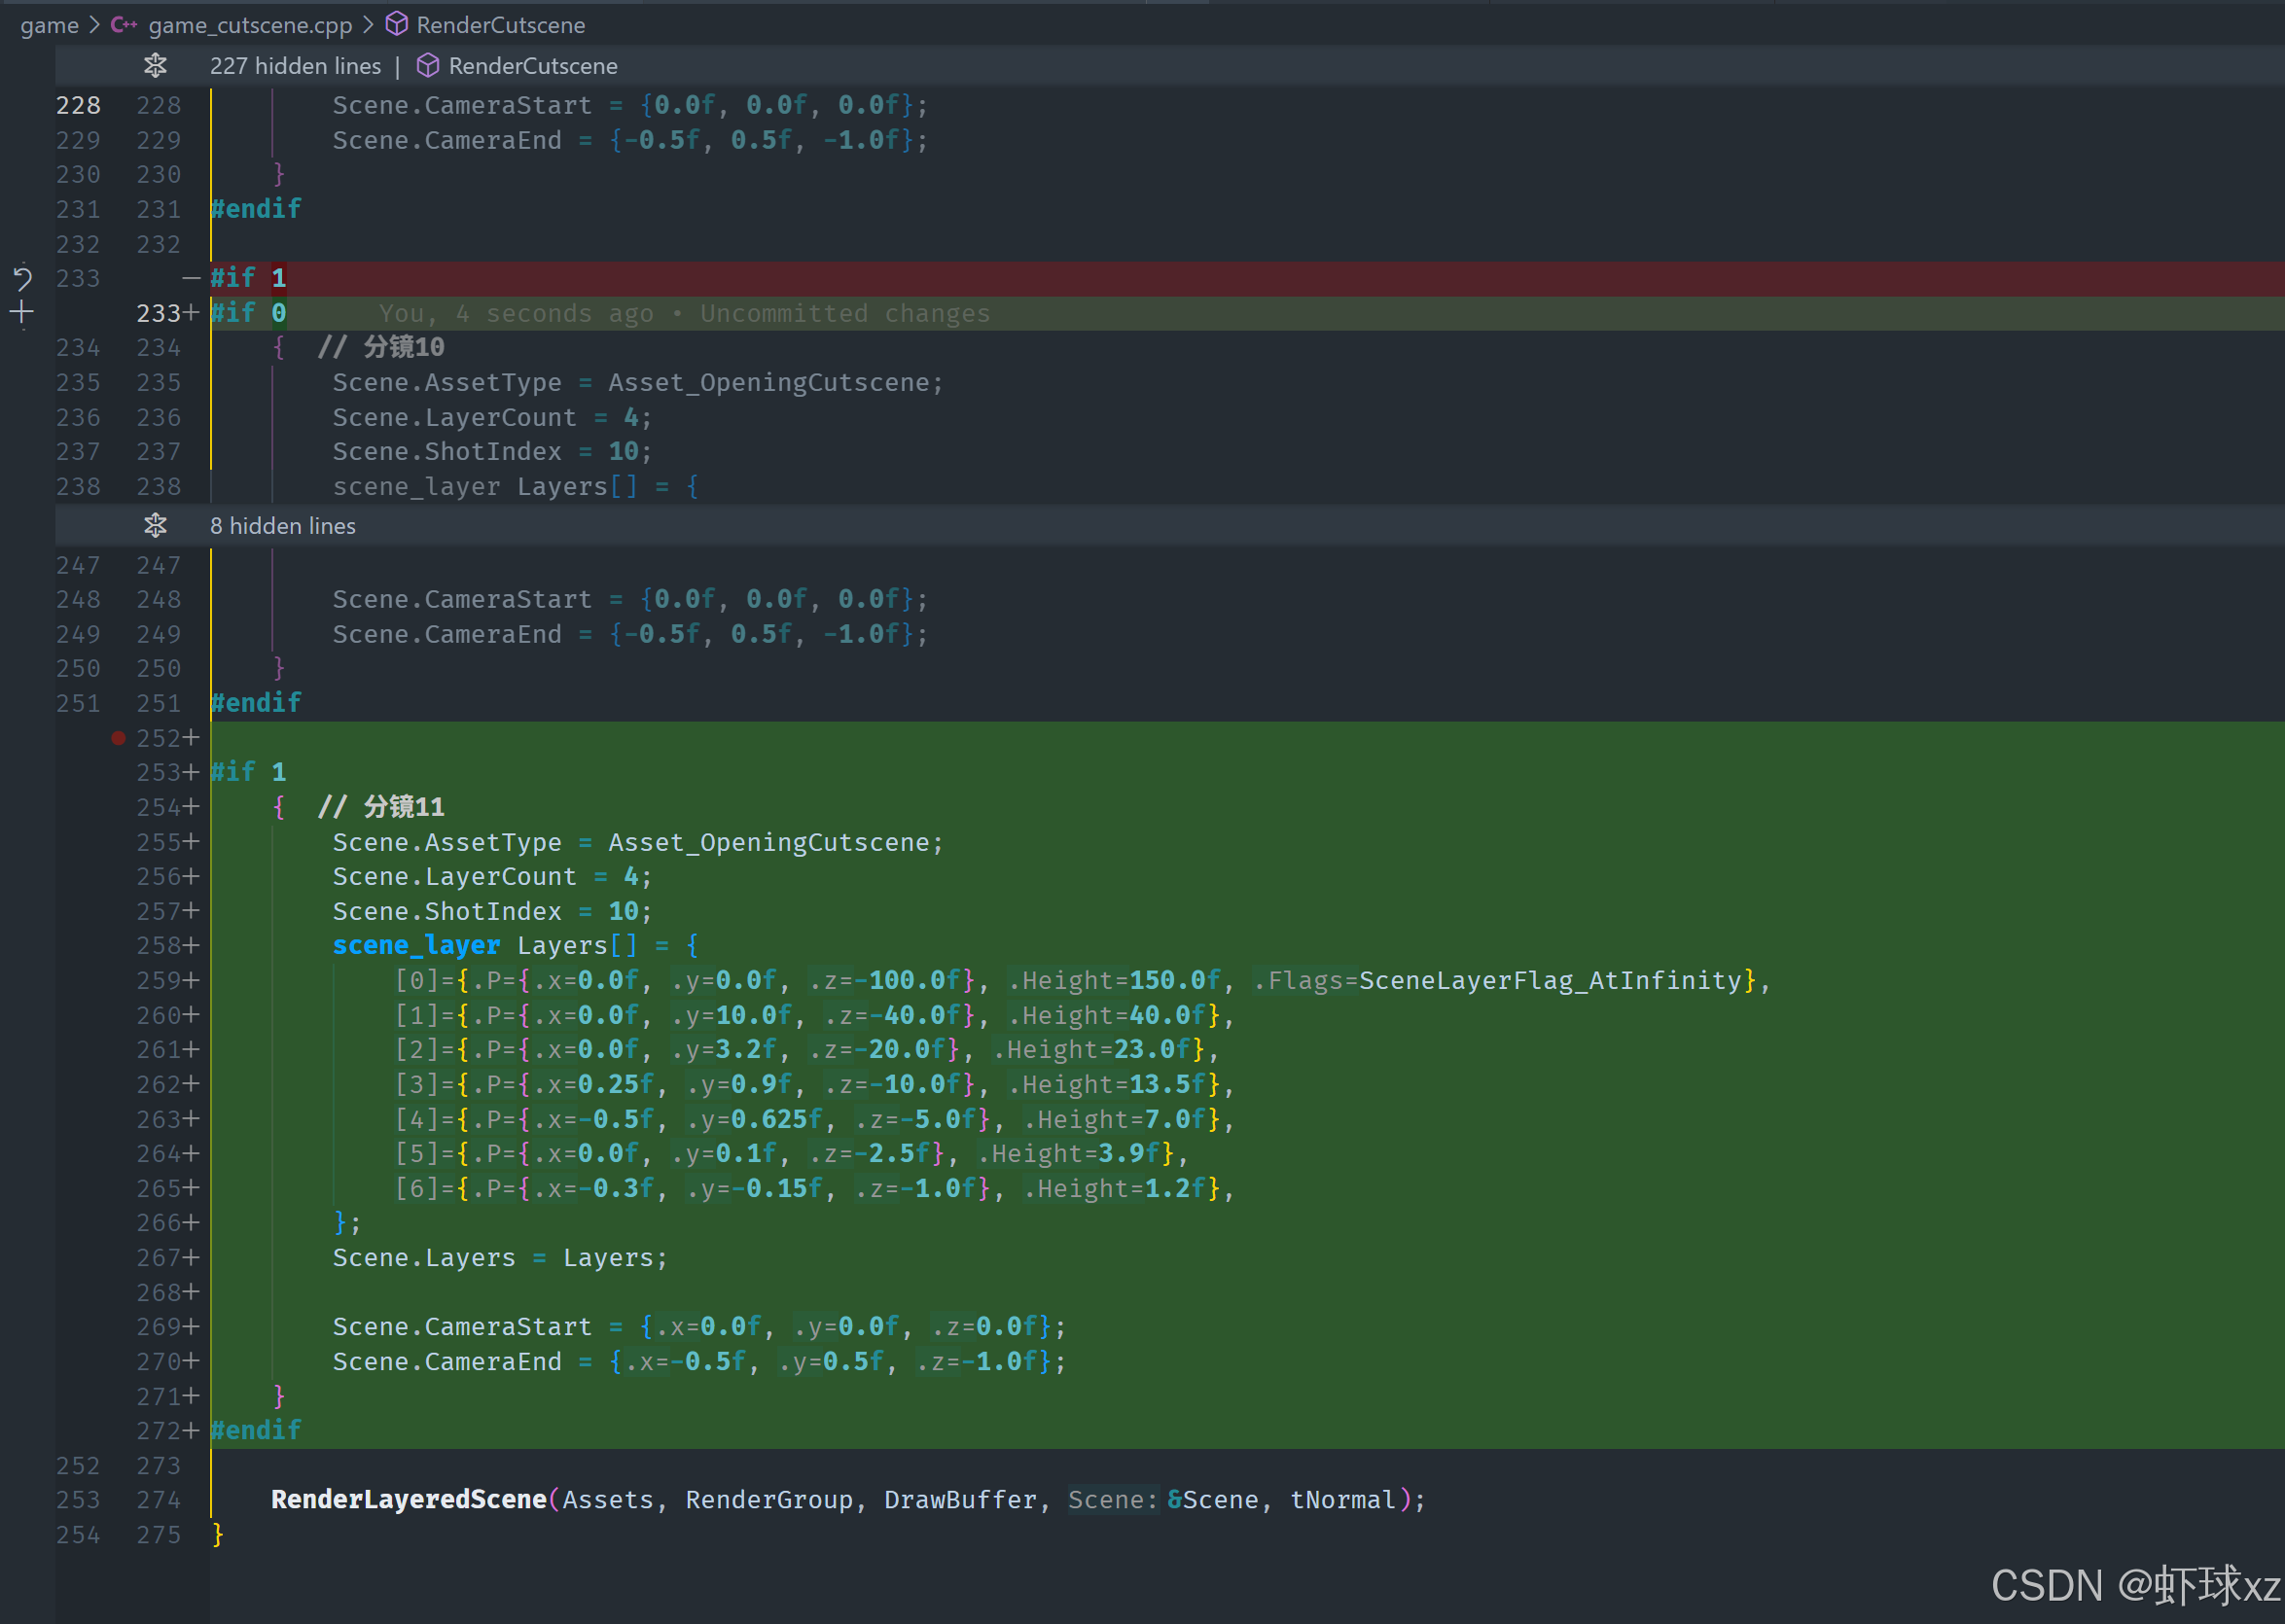Toggle the breakpoint red dot at line 252
The width and height of the screenshot is (2285, 1624).
coord(118,738)
